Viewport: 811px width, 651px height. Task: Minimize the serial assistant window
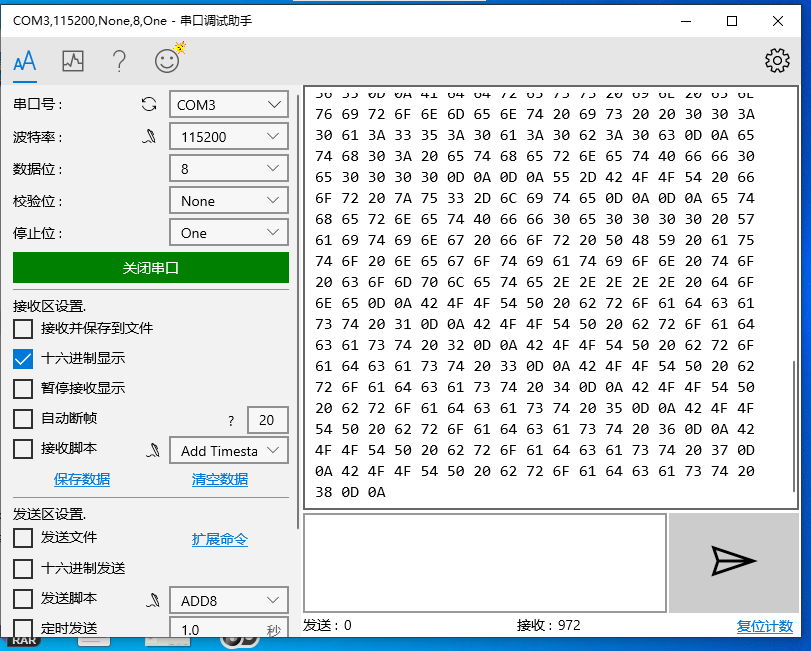coord(686,21)
